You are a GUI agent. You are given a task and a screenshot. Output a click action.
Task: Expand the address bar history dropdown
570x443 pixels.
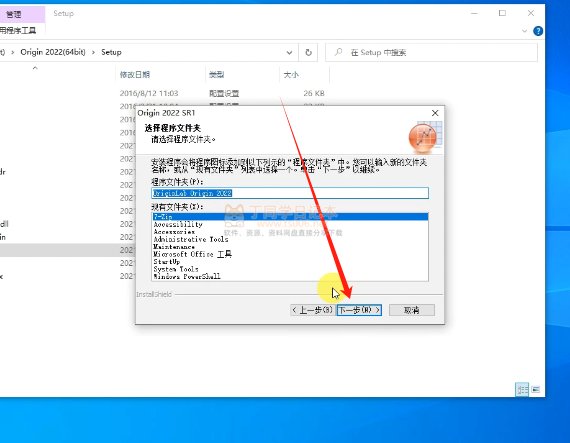tap(289, 52)
